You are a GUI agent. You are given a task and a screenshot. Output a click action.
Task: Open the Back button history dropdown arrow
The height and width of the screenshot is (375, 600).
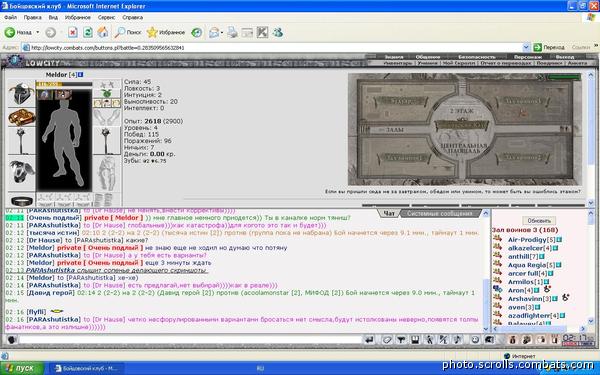tap(38, 33)
